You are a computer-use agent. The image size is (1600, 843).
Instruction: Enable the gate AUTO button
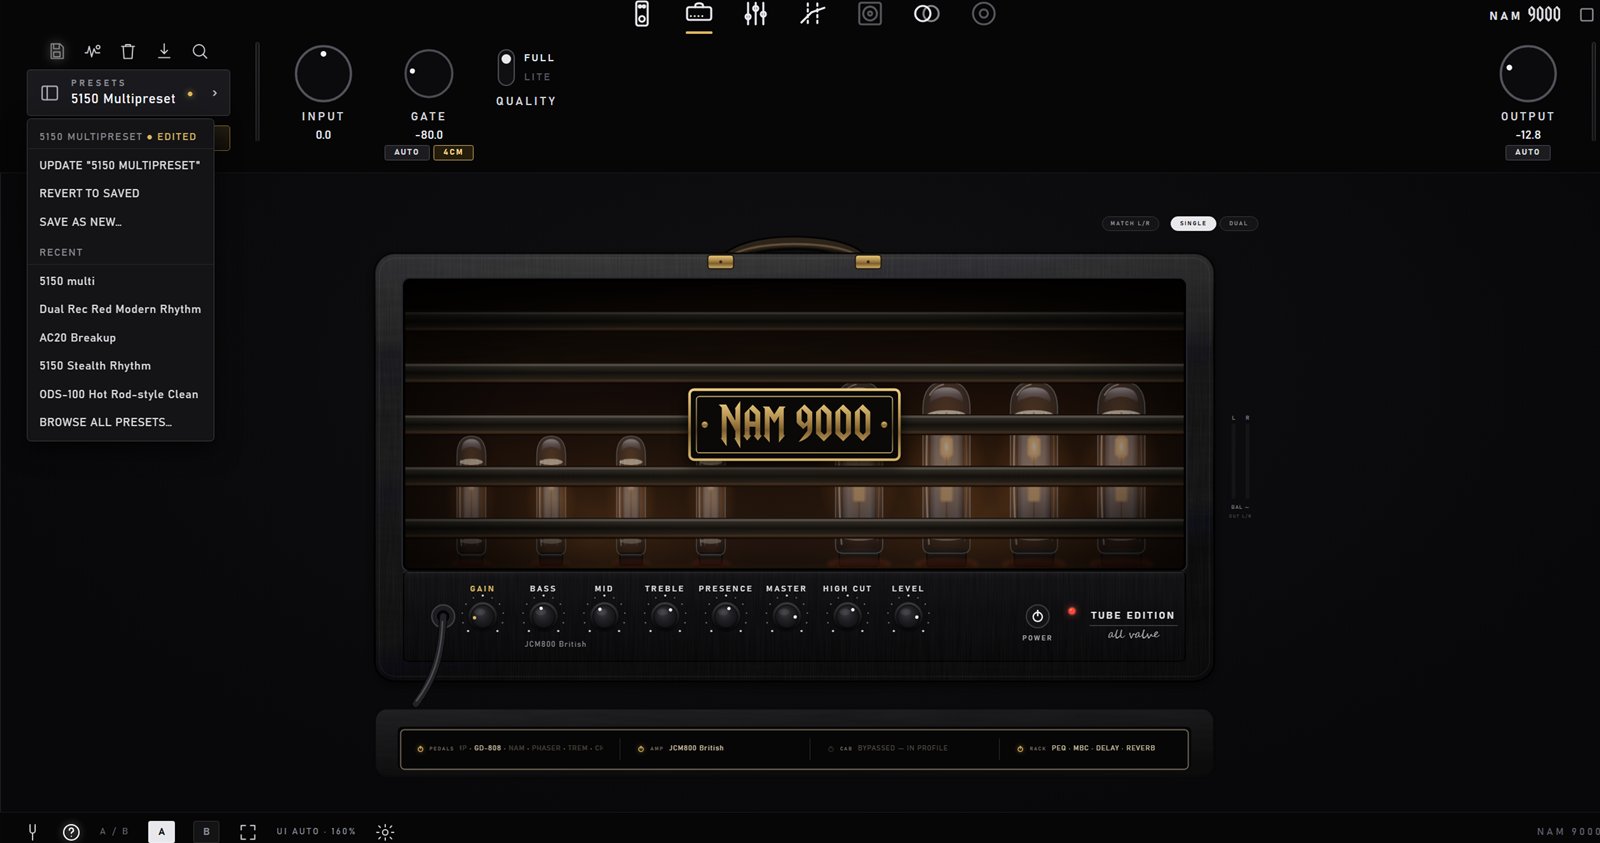pos(407,153)
